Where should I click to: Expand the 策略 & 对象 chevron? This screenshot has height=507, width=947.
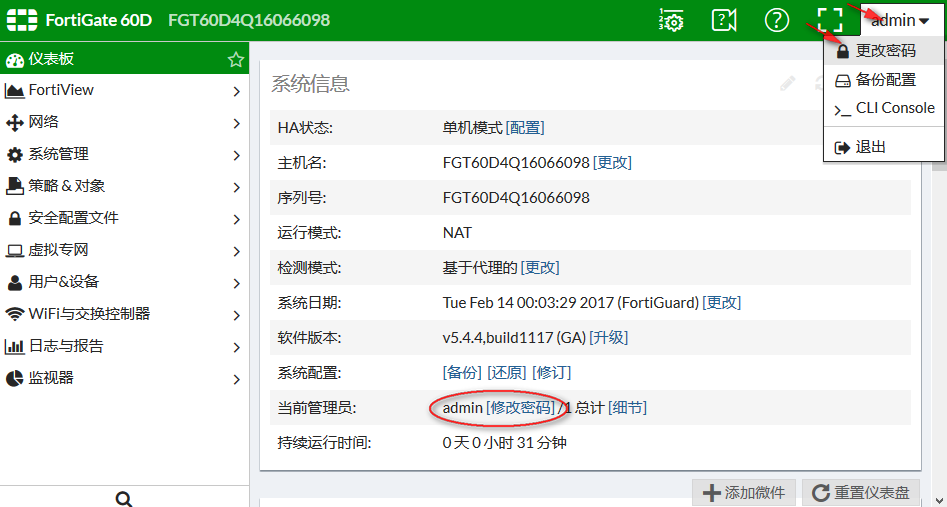(x=236, y=187)
